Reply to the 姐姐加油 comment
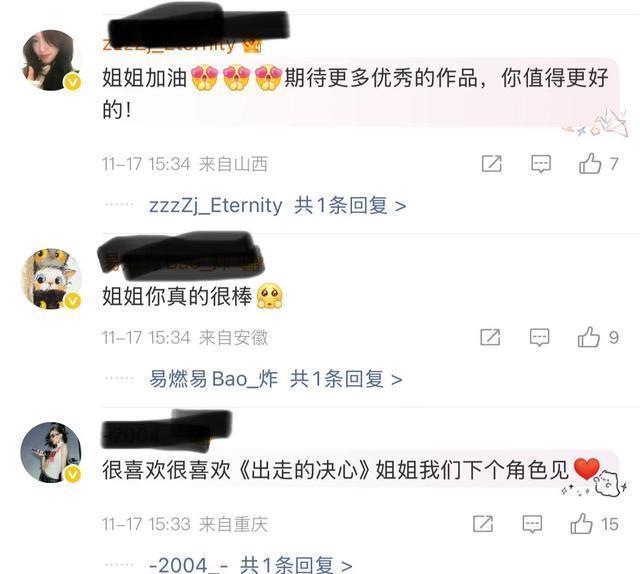This screenshot has height=574, width=640. coord(541,164)
